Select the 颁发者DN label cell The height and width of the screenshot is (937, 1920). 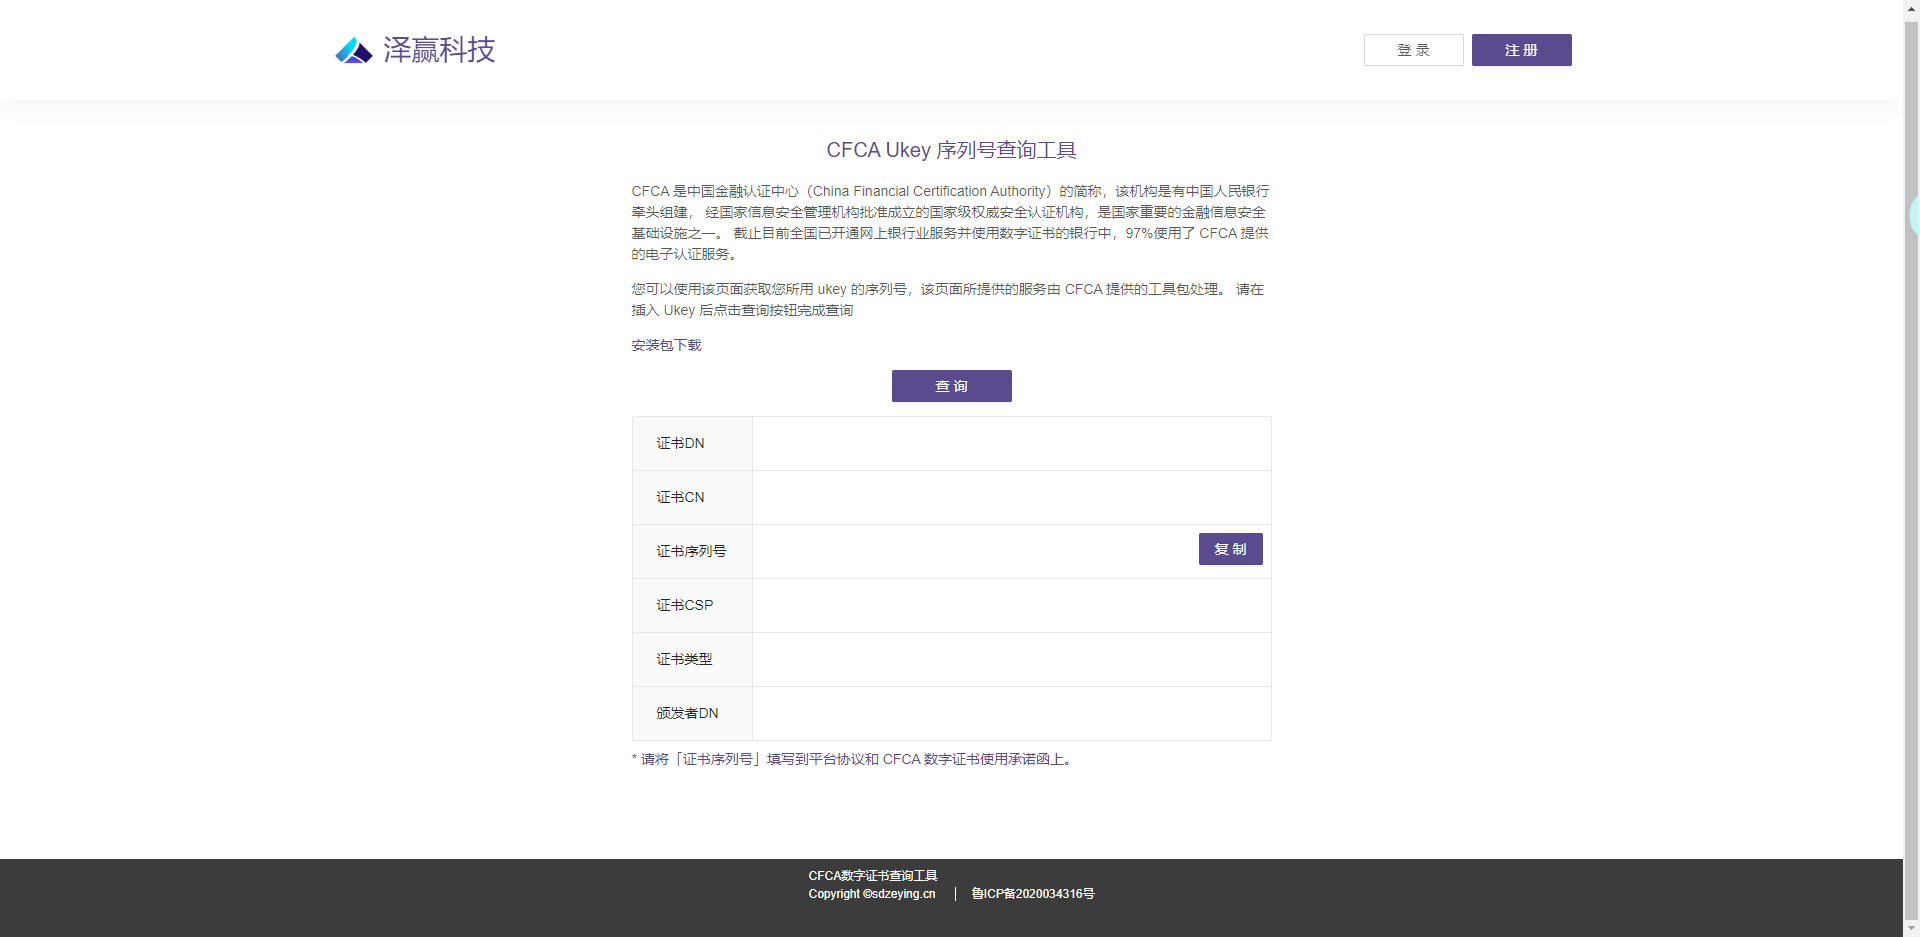click(x=692, y=713)
